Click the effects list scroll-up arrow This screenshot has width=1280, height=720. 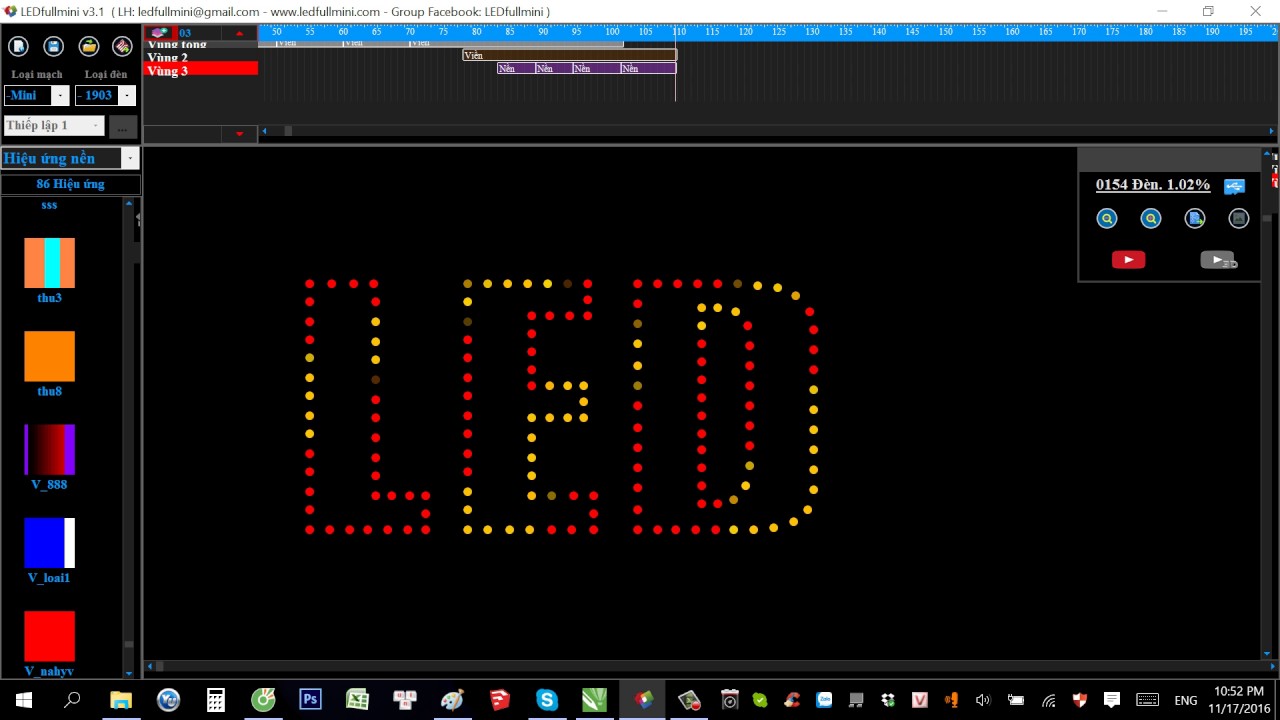(129, 203)
